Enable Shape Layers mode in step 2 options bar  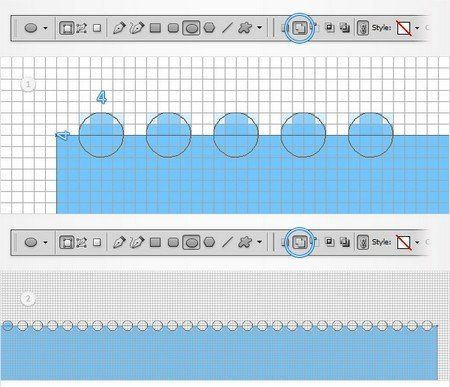(x=66, y=242)
